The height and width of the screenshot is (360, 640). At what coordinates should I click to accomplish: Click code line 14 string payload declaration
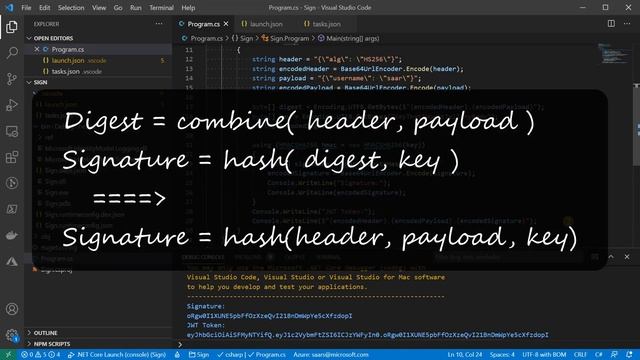[336, 78]
